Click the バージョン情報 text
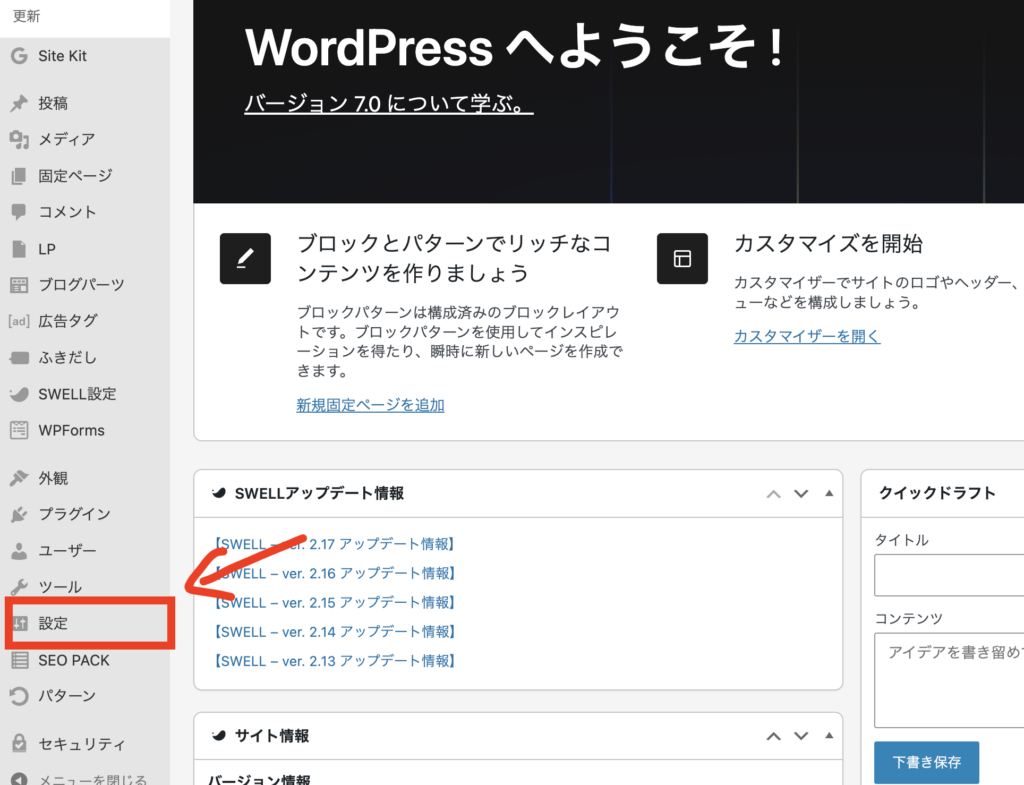1024x785 pixels. [x=259, y=779]
